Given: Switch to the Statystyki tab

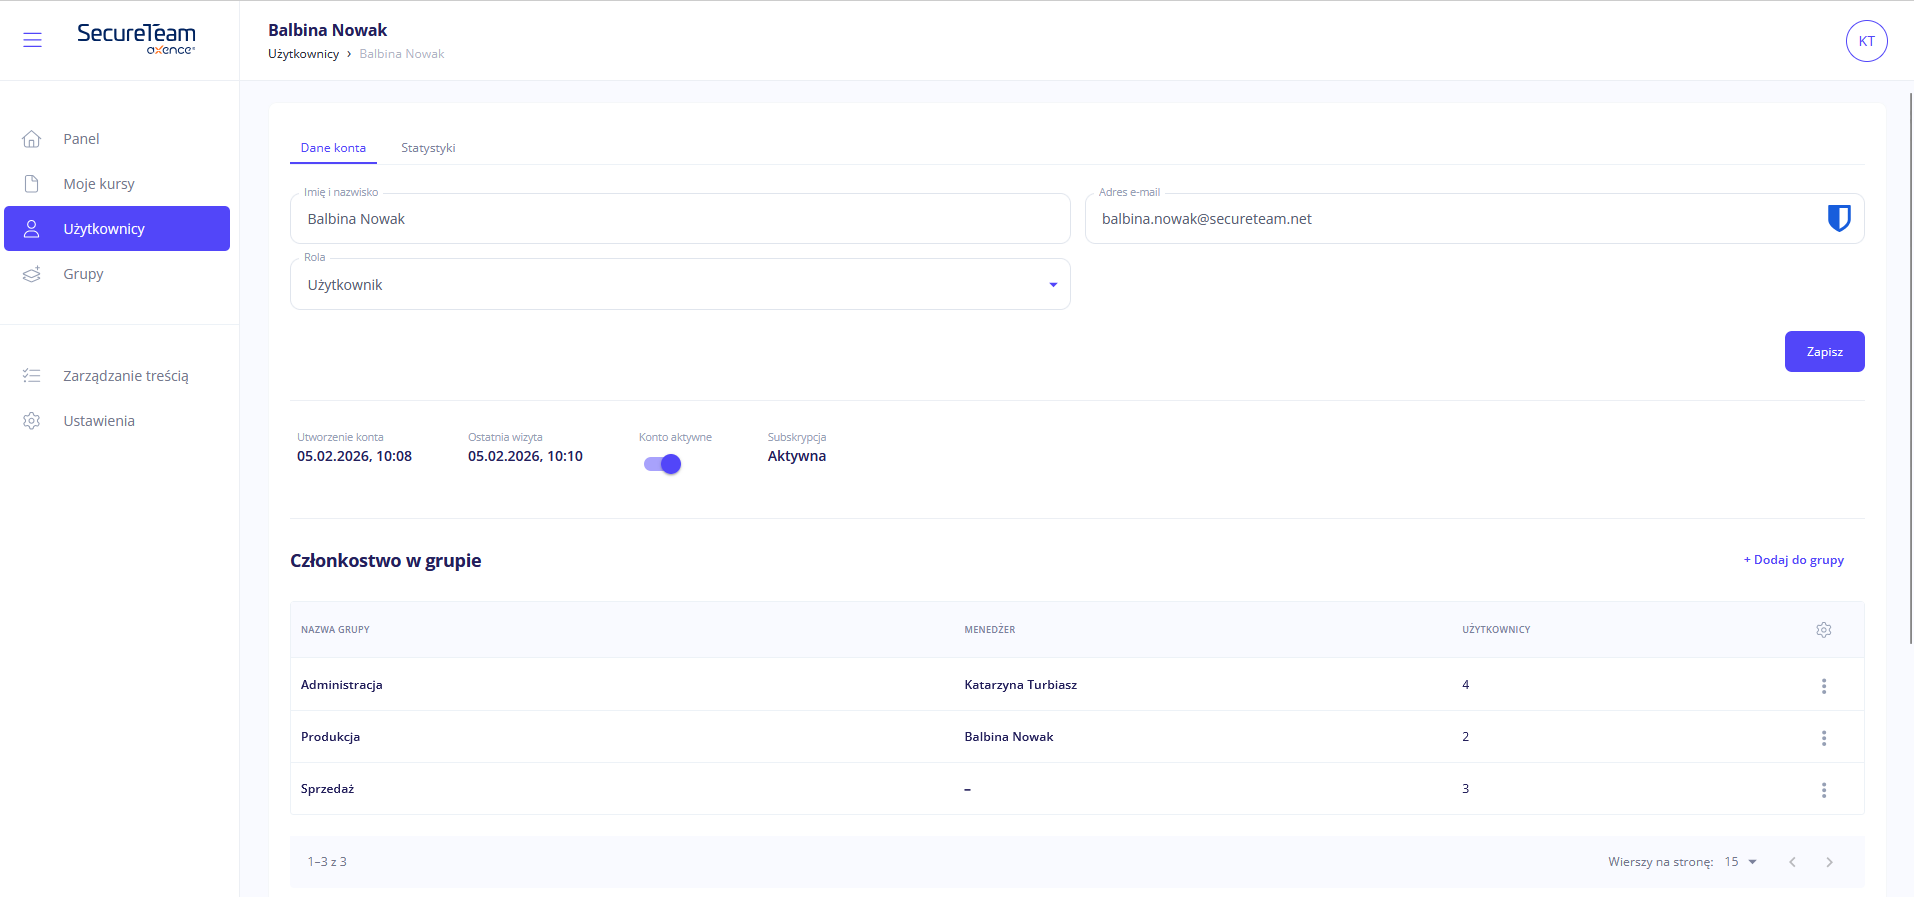Looking at the screenshot, I should (x=428, y=148).
